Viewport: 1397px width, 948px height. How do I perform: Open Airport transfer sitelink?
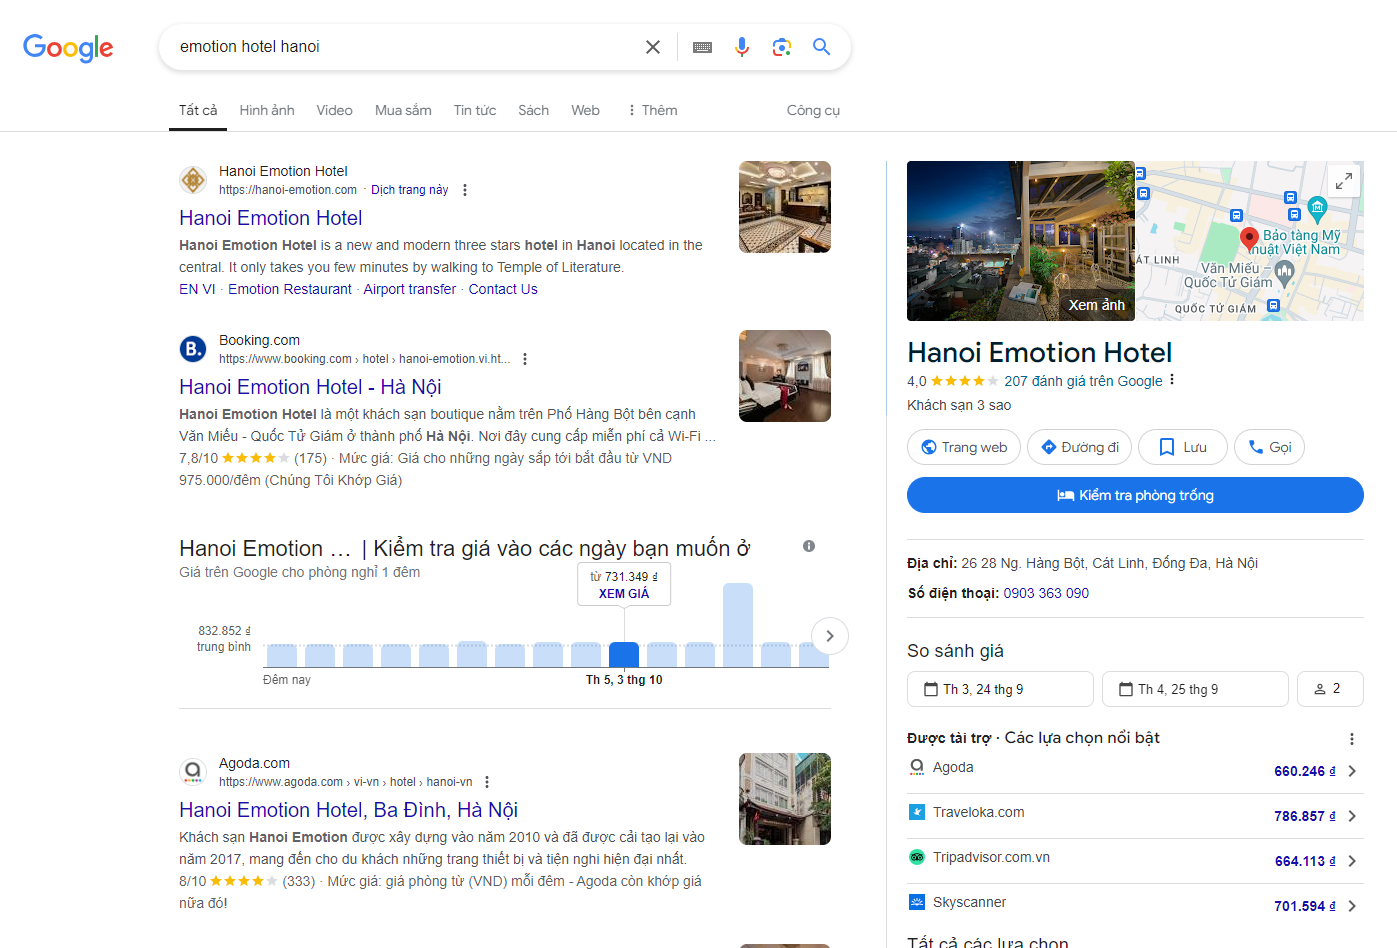[410, 289]
